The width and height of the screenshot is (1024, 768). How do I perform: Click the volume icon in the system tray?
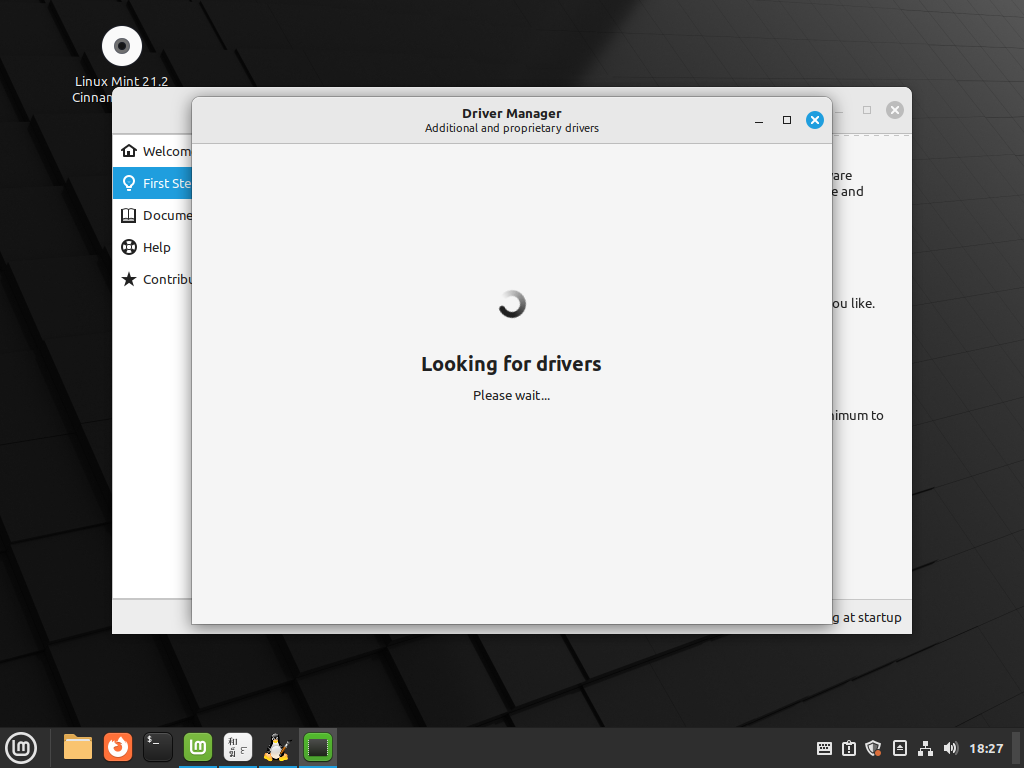pos(950,748)
